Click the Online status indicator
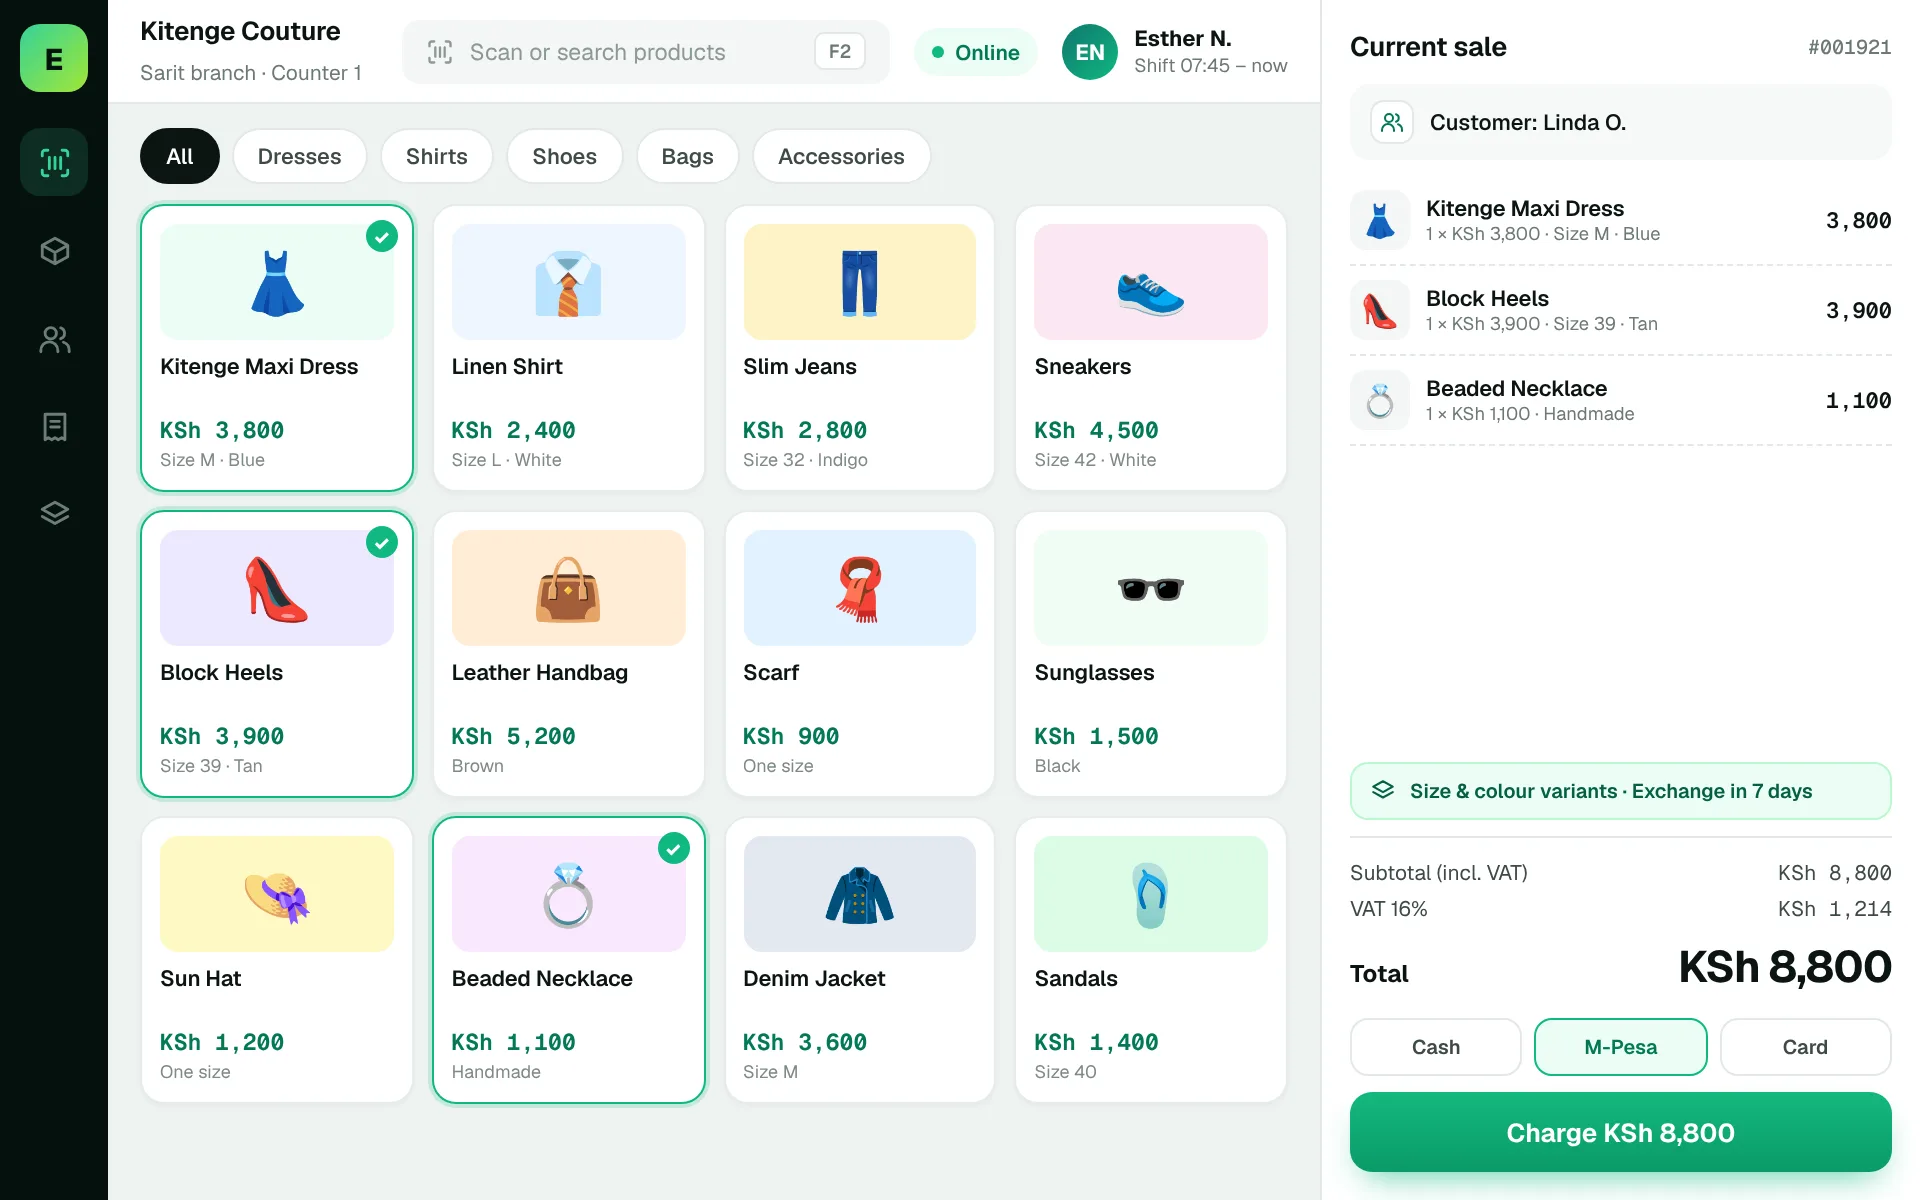Image resolution: width=1920 pixels, height=1200 pixels. 975,52
